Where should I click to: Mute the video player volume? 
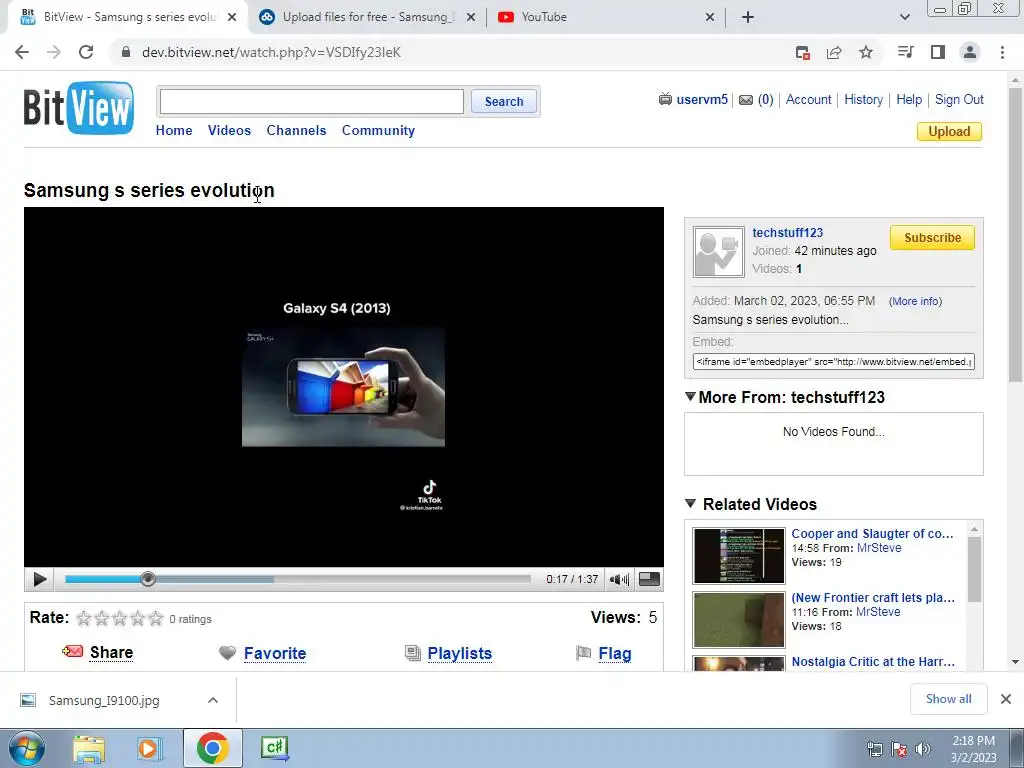[x=619, y=579]
